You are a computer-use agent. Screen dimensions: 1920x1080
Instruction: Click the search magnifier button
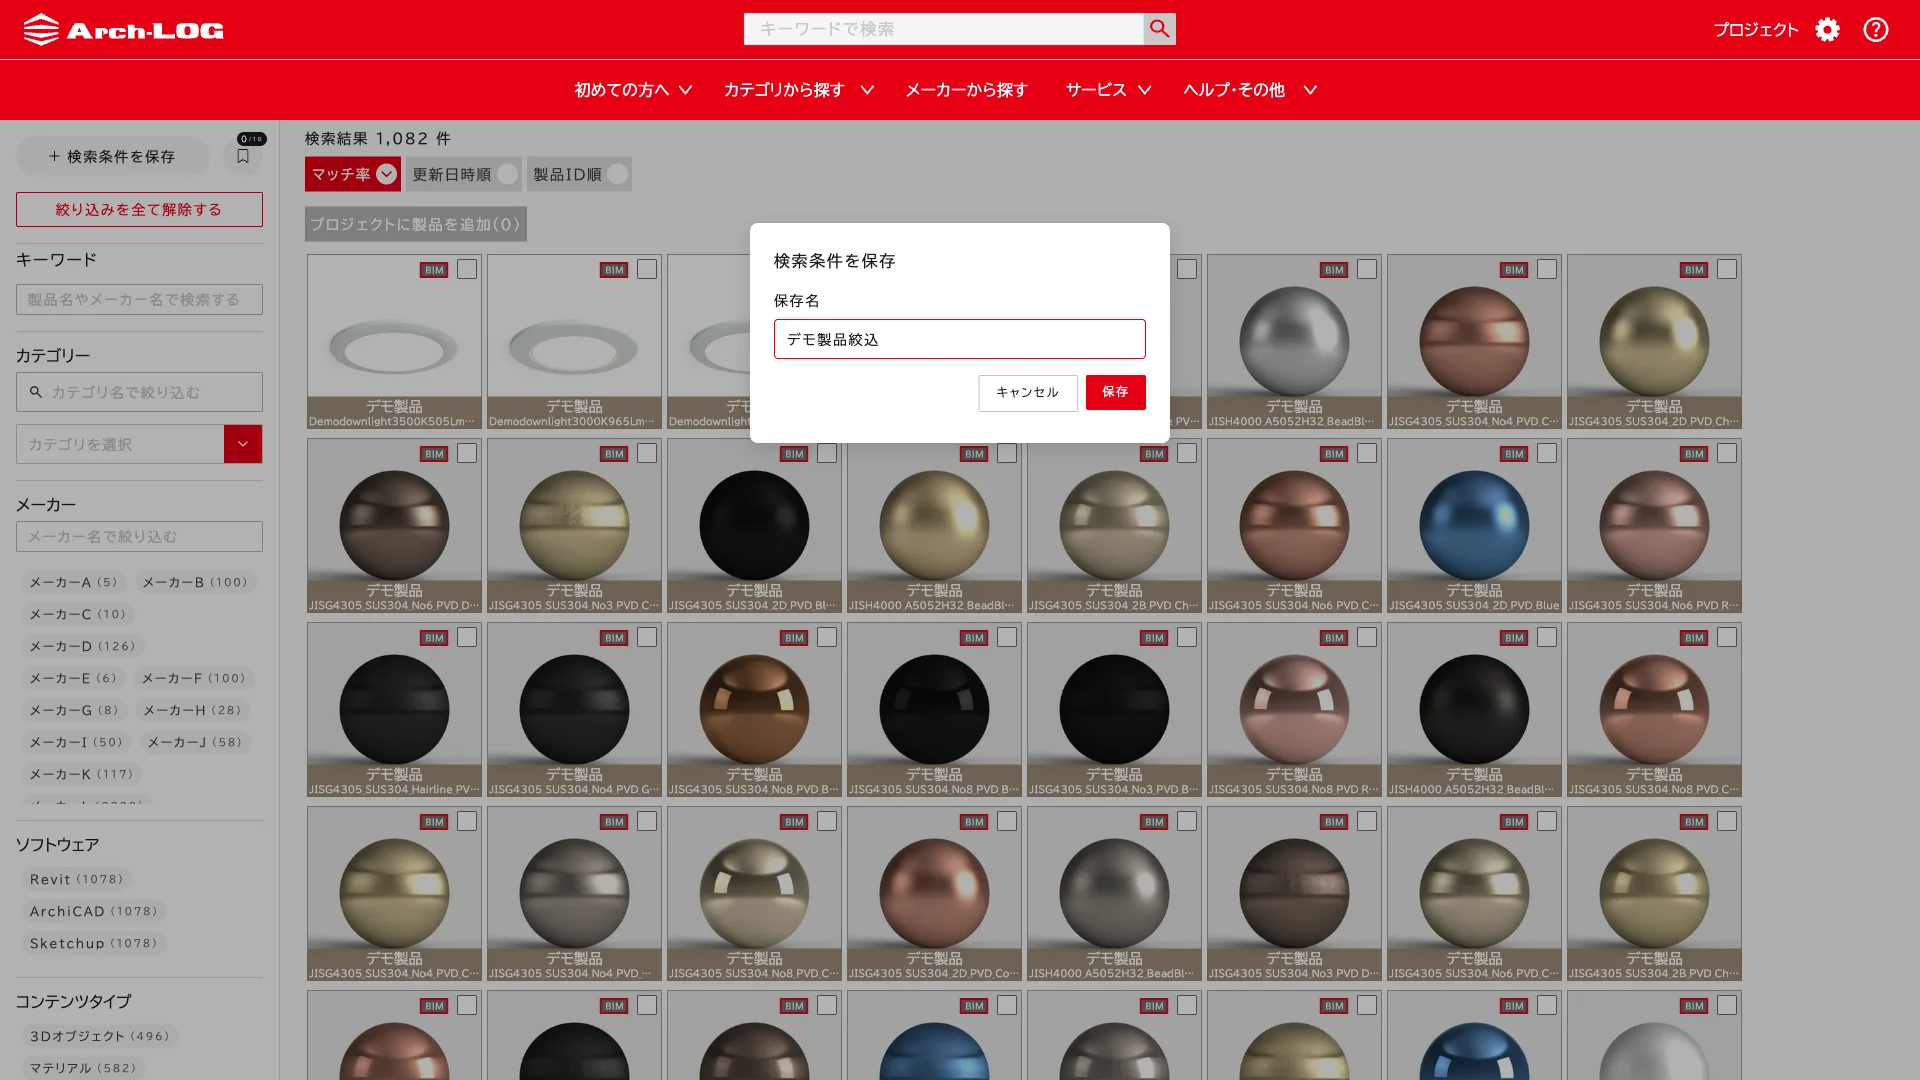coord(1159,29)
